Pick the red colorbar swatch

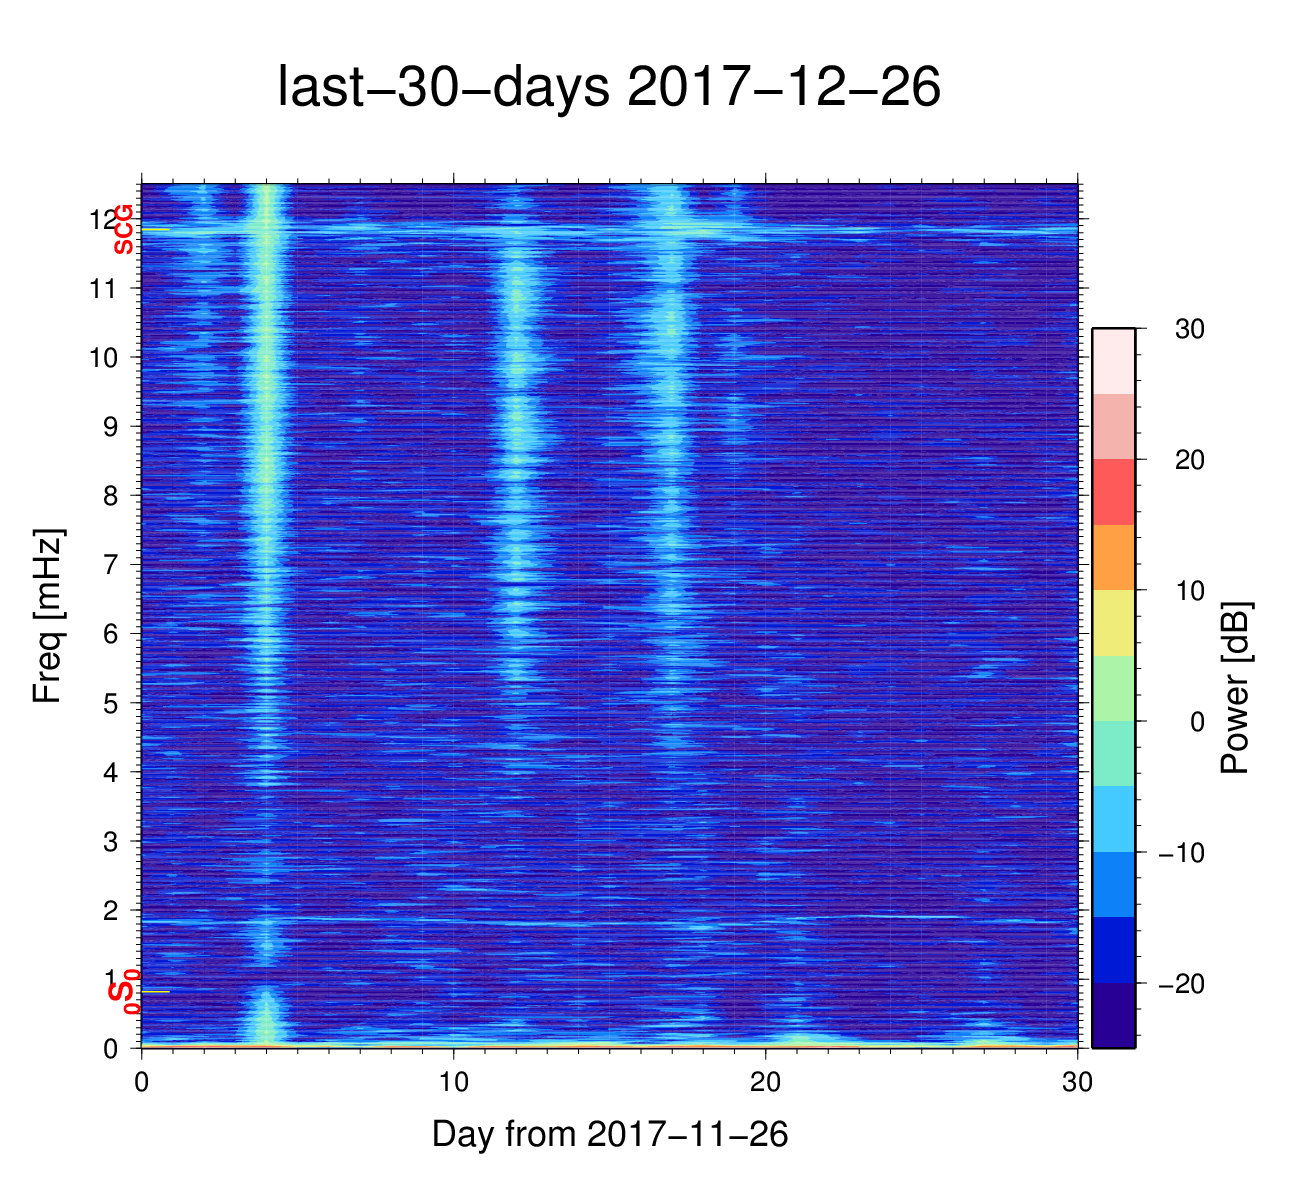[1113, 492]
